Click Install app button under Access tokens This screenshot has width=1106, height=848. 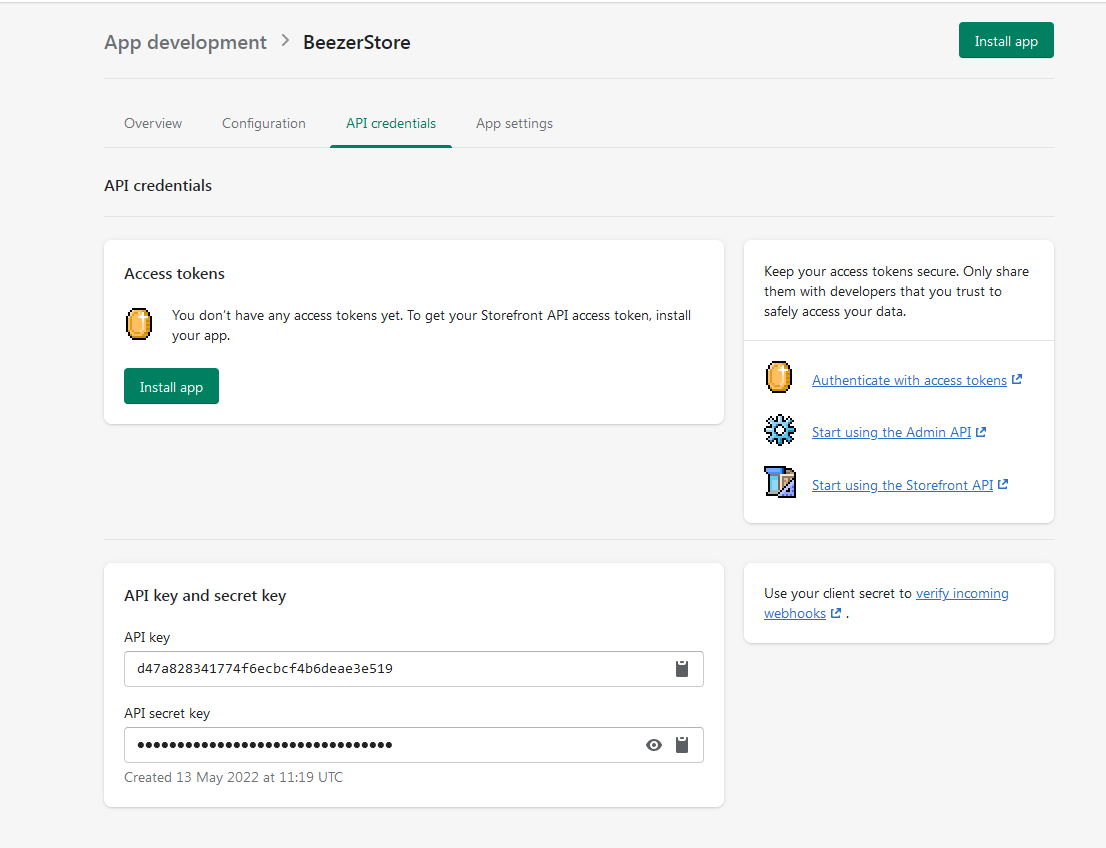click(x=171, y=387)
